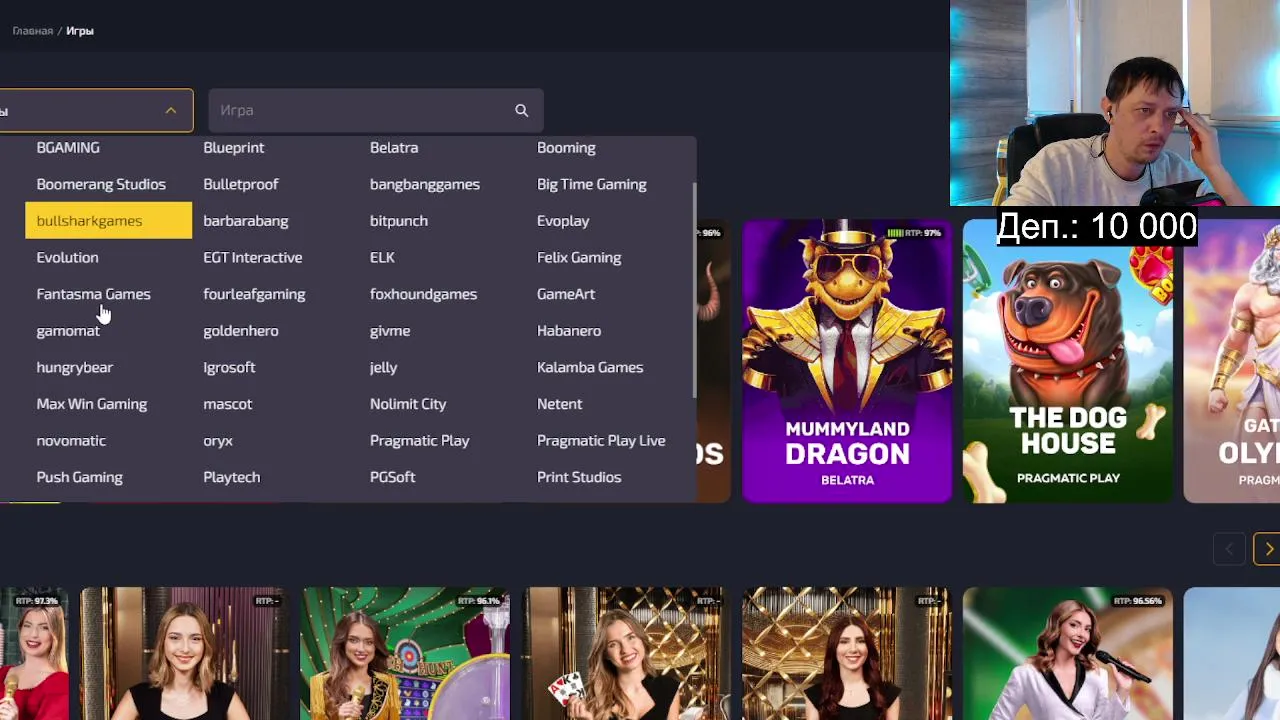Select PGSoft provider

pyautogui.click(x=392, y=477)
